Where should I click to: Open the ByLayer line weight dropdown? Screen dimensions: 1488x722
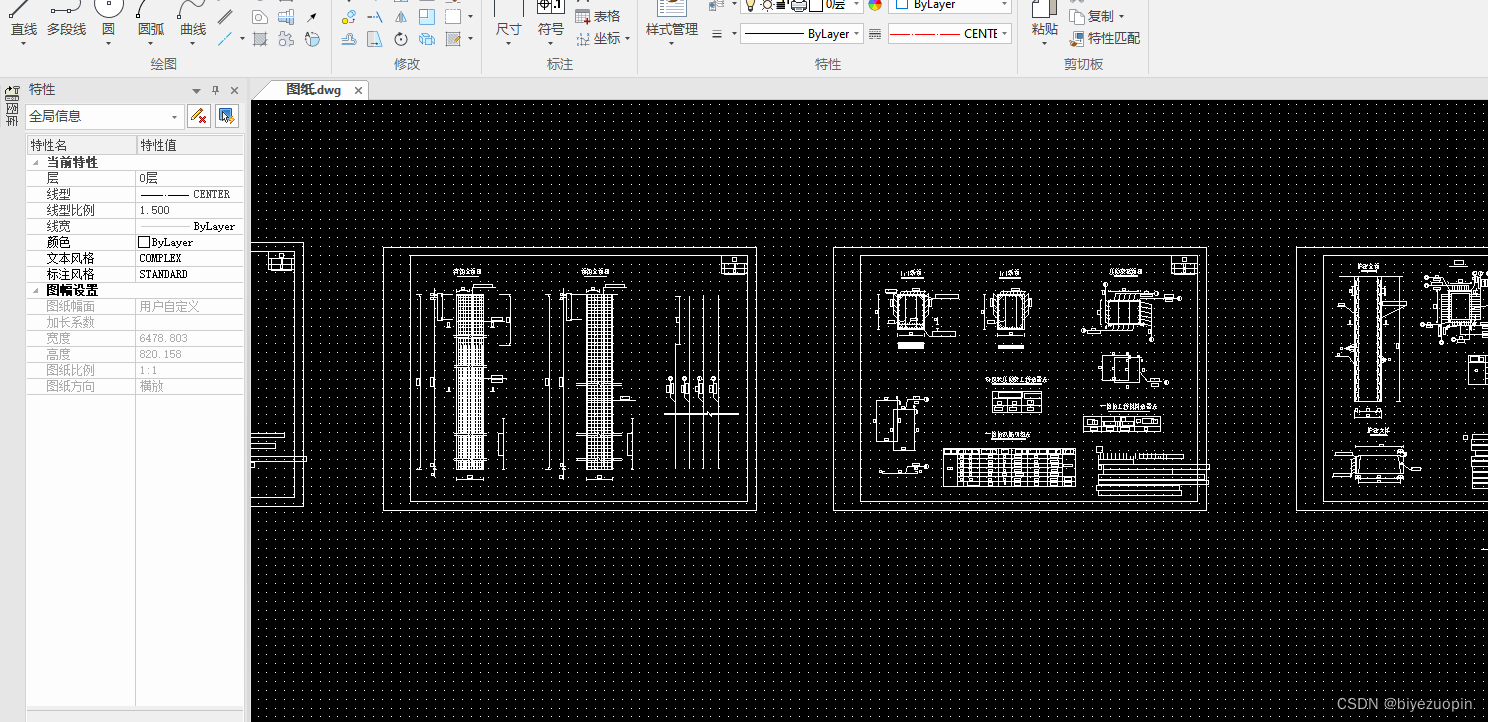tap(857, 34)
